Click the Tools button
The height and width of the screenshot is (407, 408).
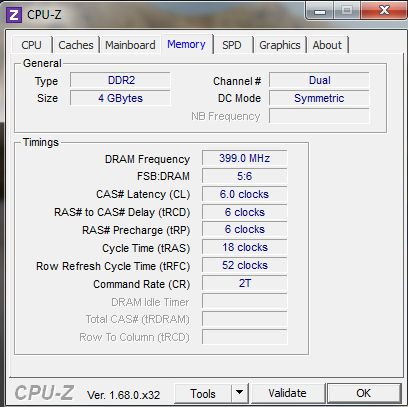point(203,393)
